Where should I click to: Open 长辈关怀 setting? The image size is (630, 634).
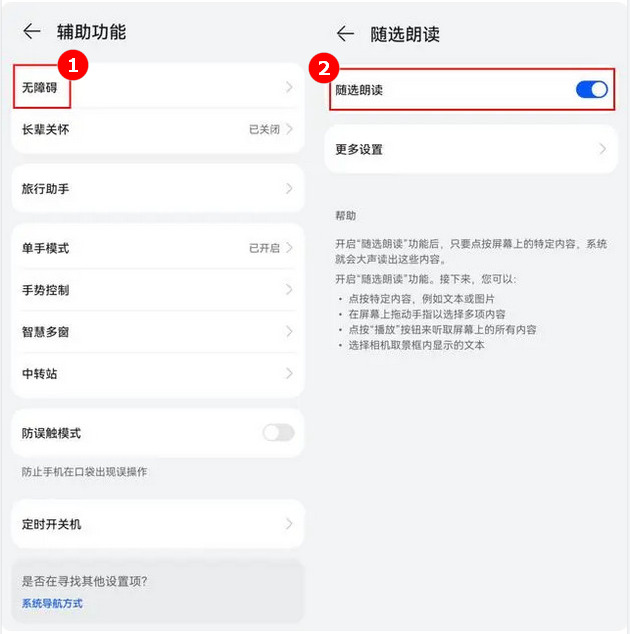click(158, 129)
